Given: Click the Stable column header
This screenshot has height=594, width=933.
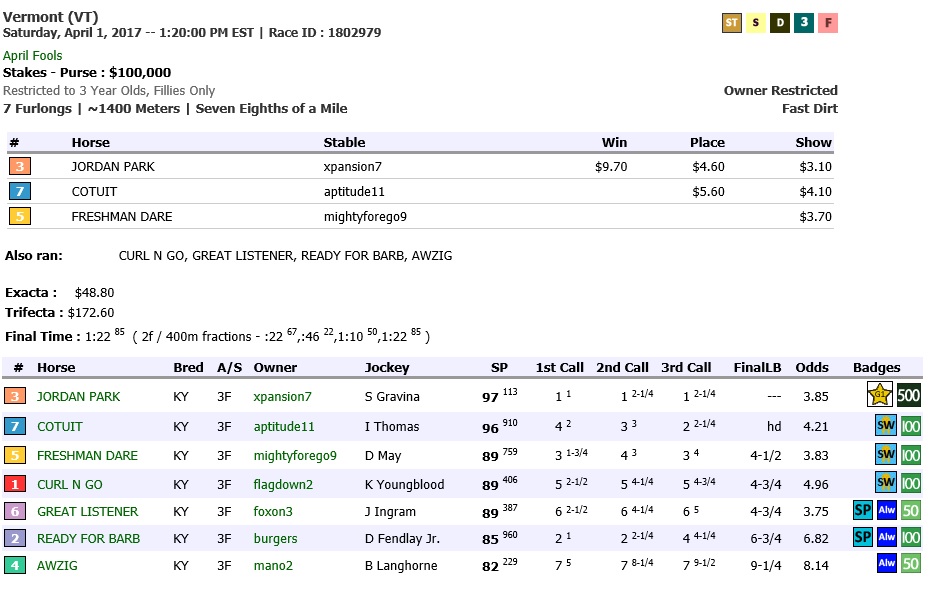Looking at the screenshot, I should (x=345, y=142).
